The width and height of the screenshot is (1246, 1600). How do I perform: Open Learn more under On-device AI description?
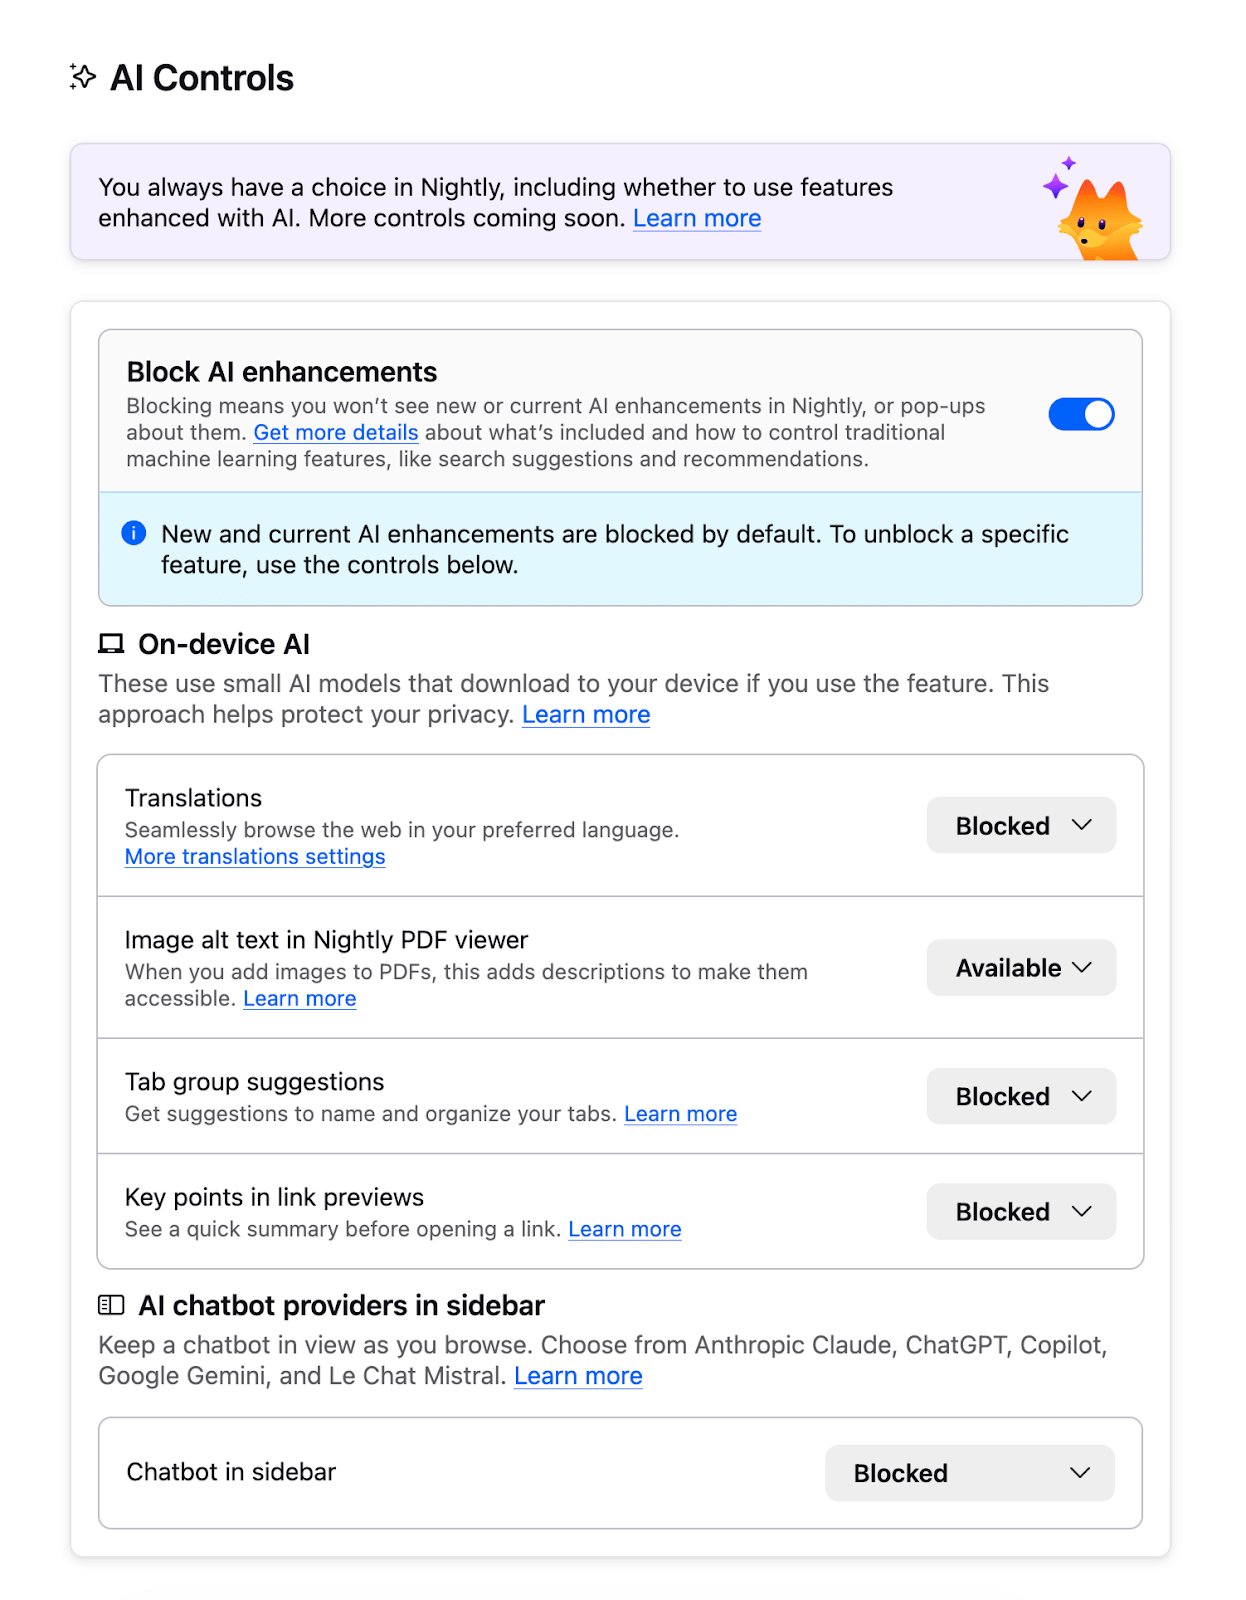586,714
